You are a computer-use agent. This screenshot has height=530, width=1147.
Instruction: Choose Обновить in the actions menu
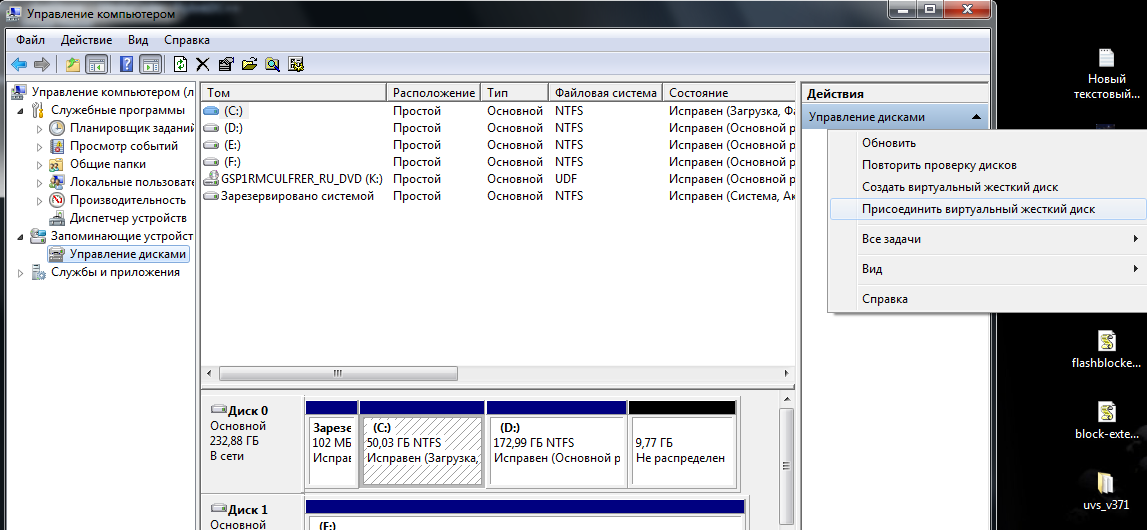pos(987,143)
